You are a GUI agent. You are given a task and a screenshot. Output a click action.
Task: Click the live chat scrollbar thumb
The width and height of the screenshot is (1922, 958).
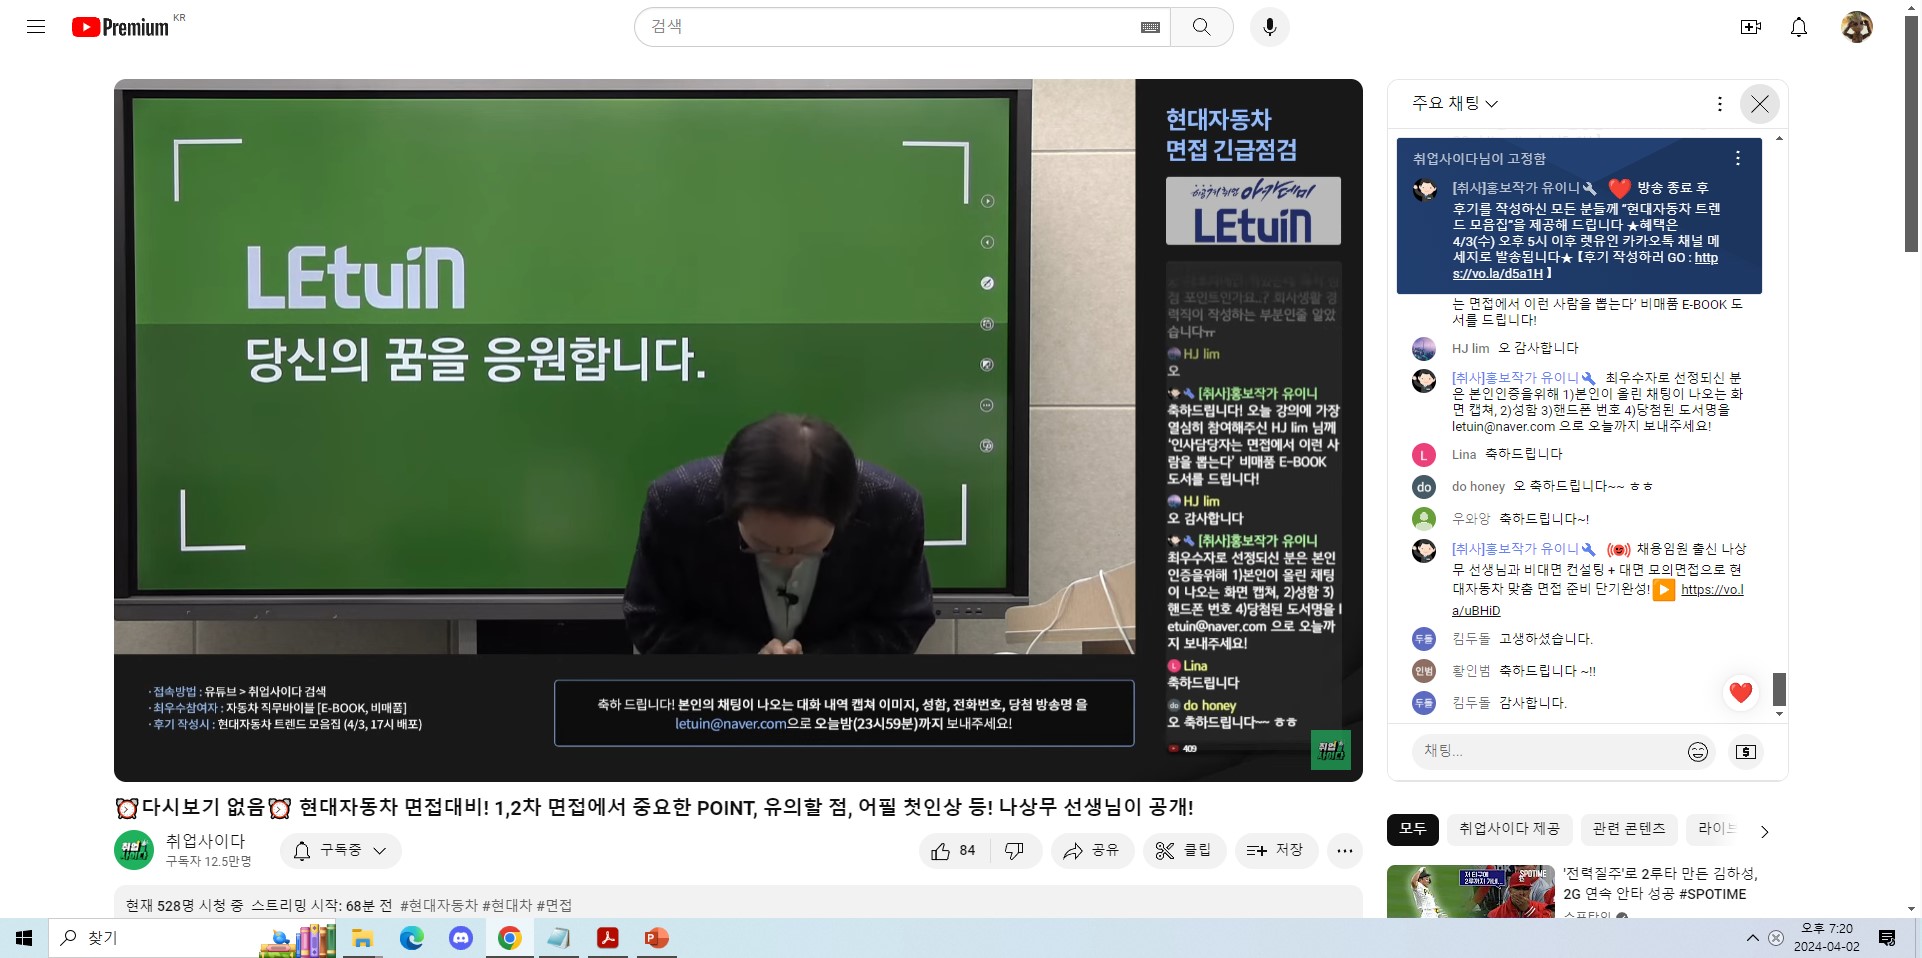[1779, 689]
